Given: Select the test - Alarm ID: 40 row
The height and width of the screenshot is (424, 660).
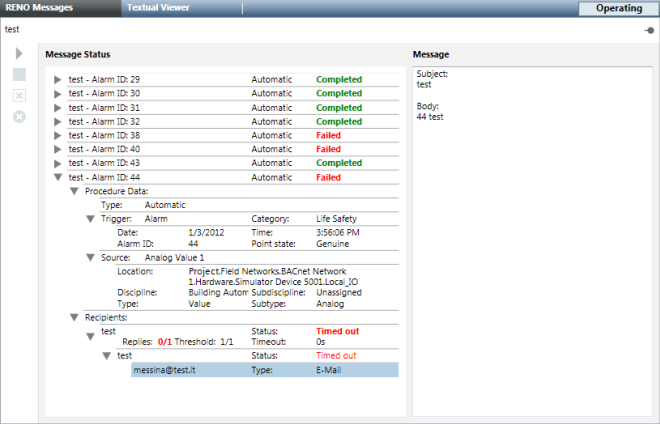Looking at the screenshot, I should click(x=150, y=149).
